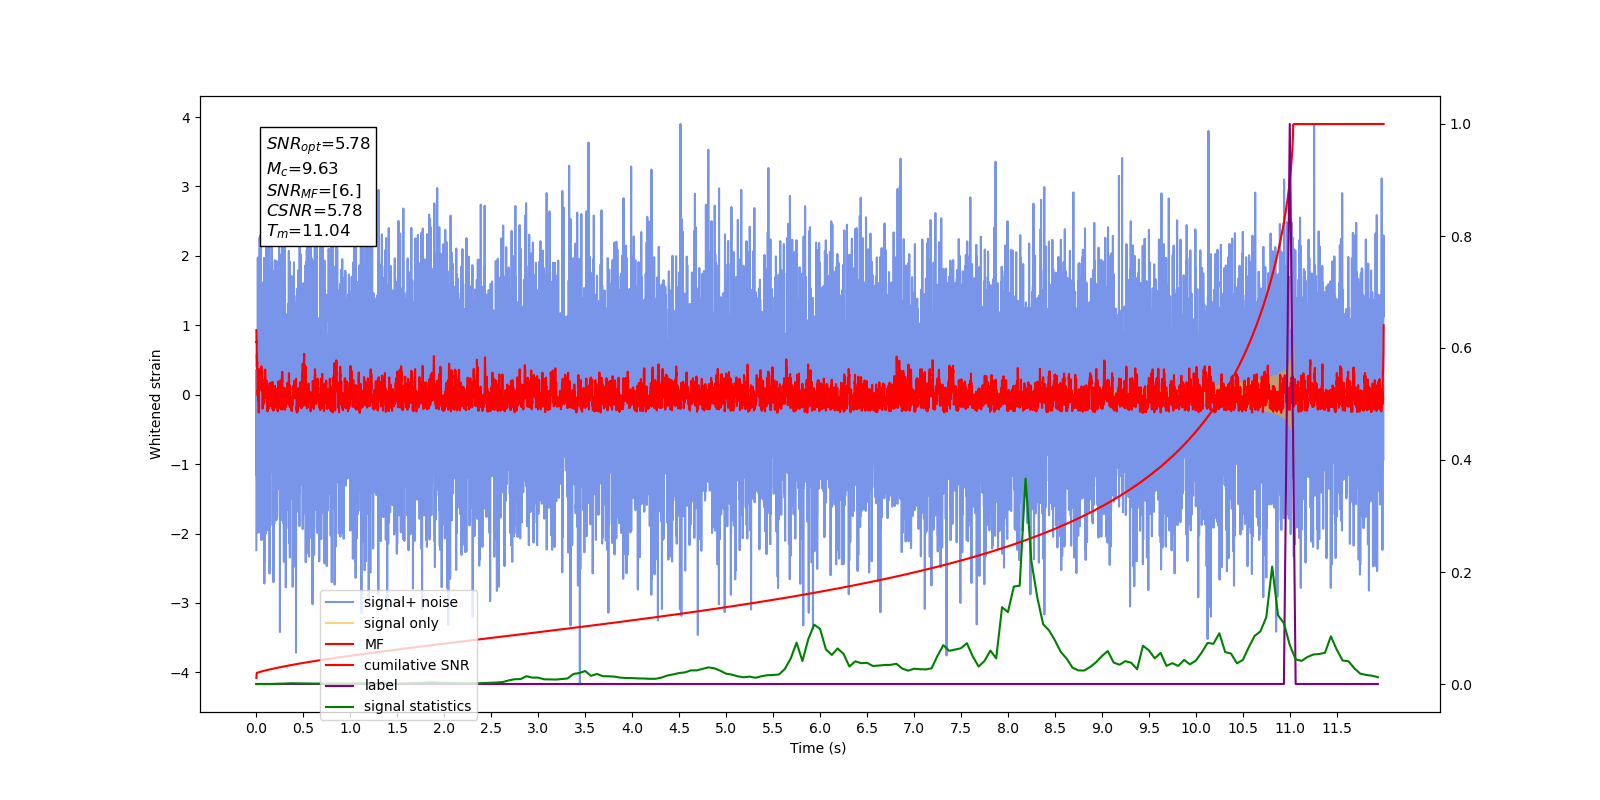Click the tallest green signal statistics peak

click(x=1025, y=481)
